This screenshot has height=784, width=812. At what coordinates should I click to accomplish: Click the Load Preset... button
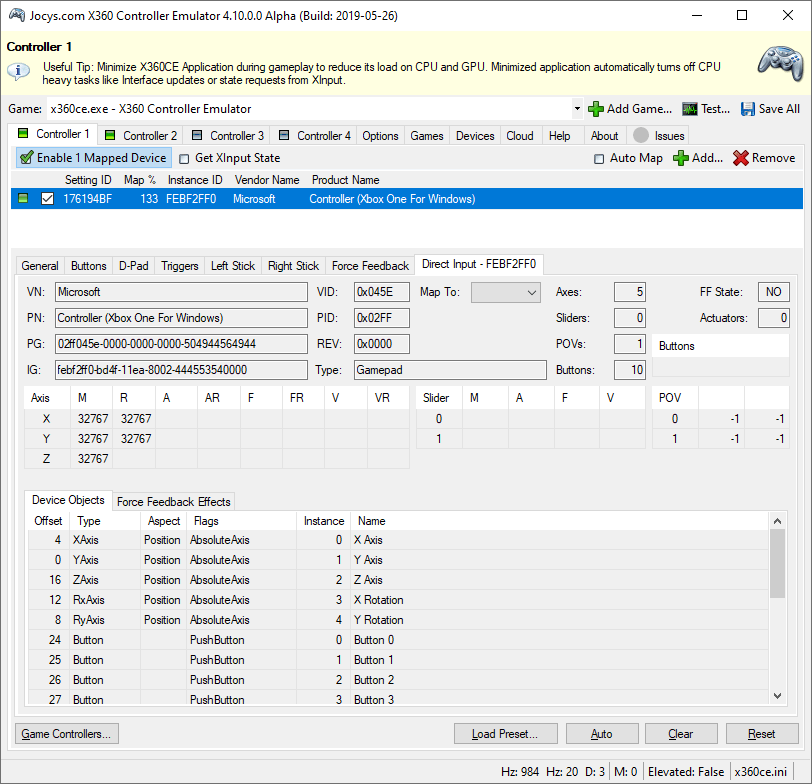[x=505, y=734]
